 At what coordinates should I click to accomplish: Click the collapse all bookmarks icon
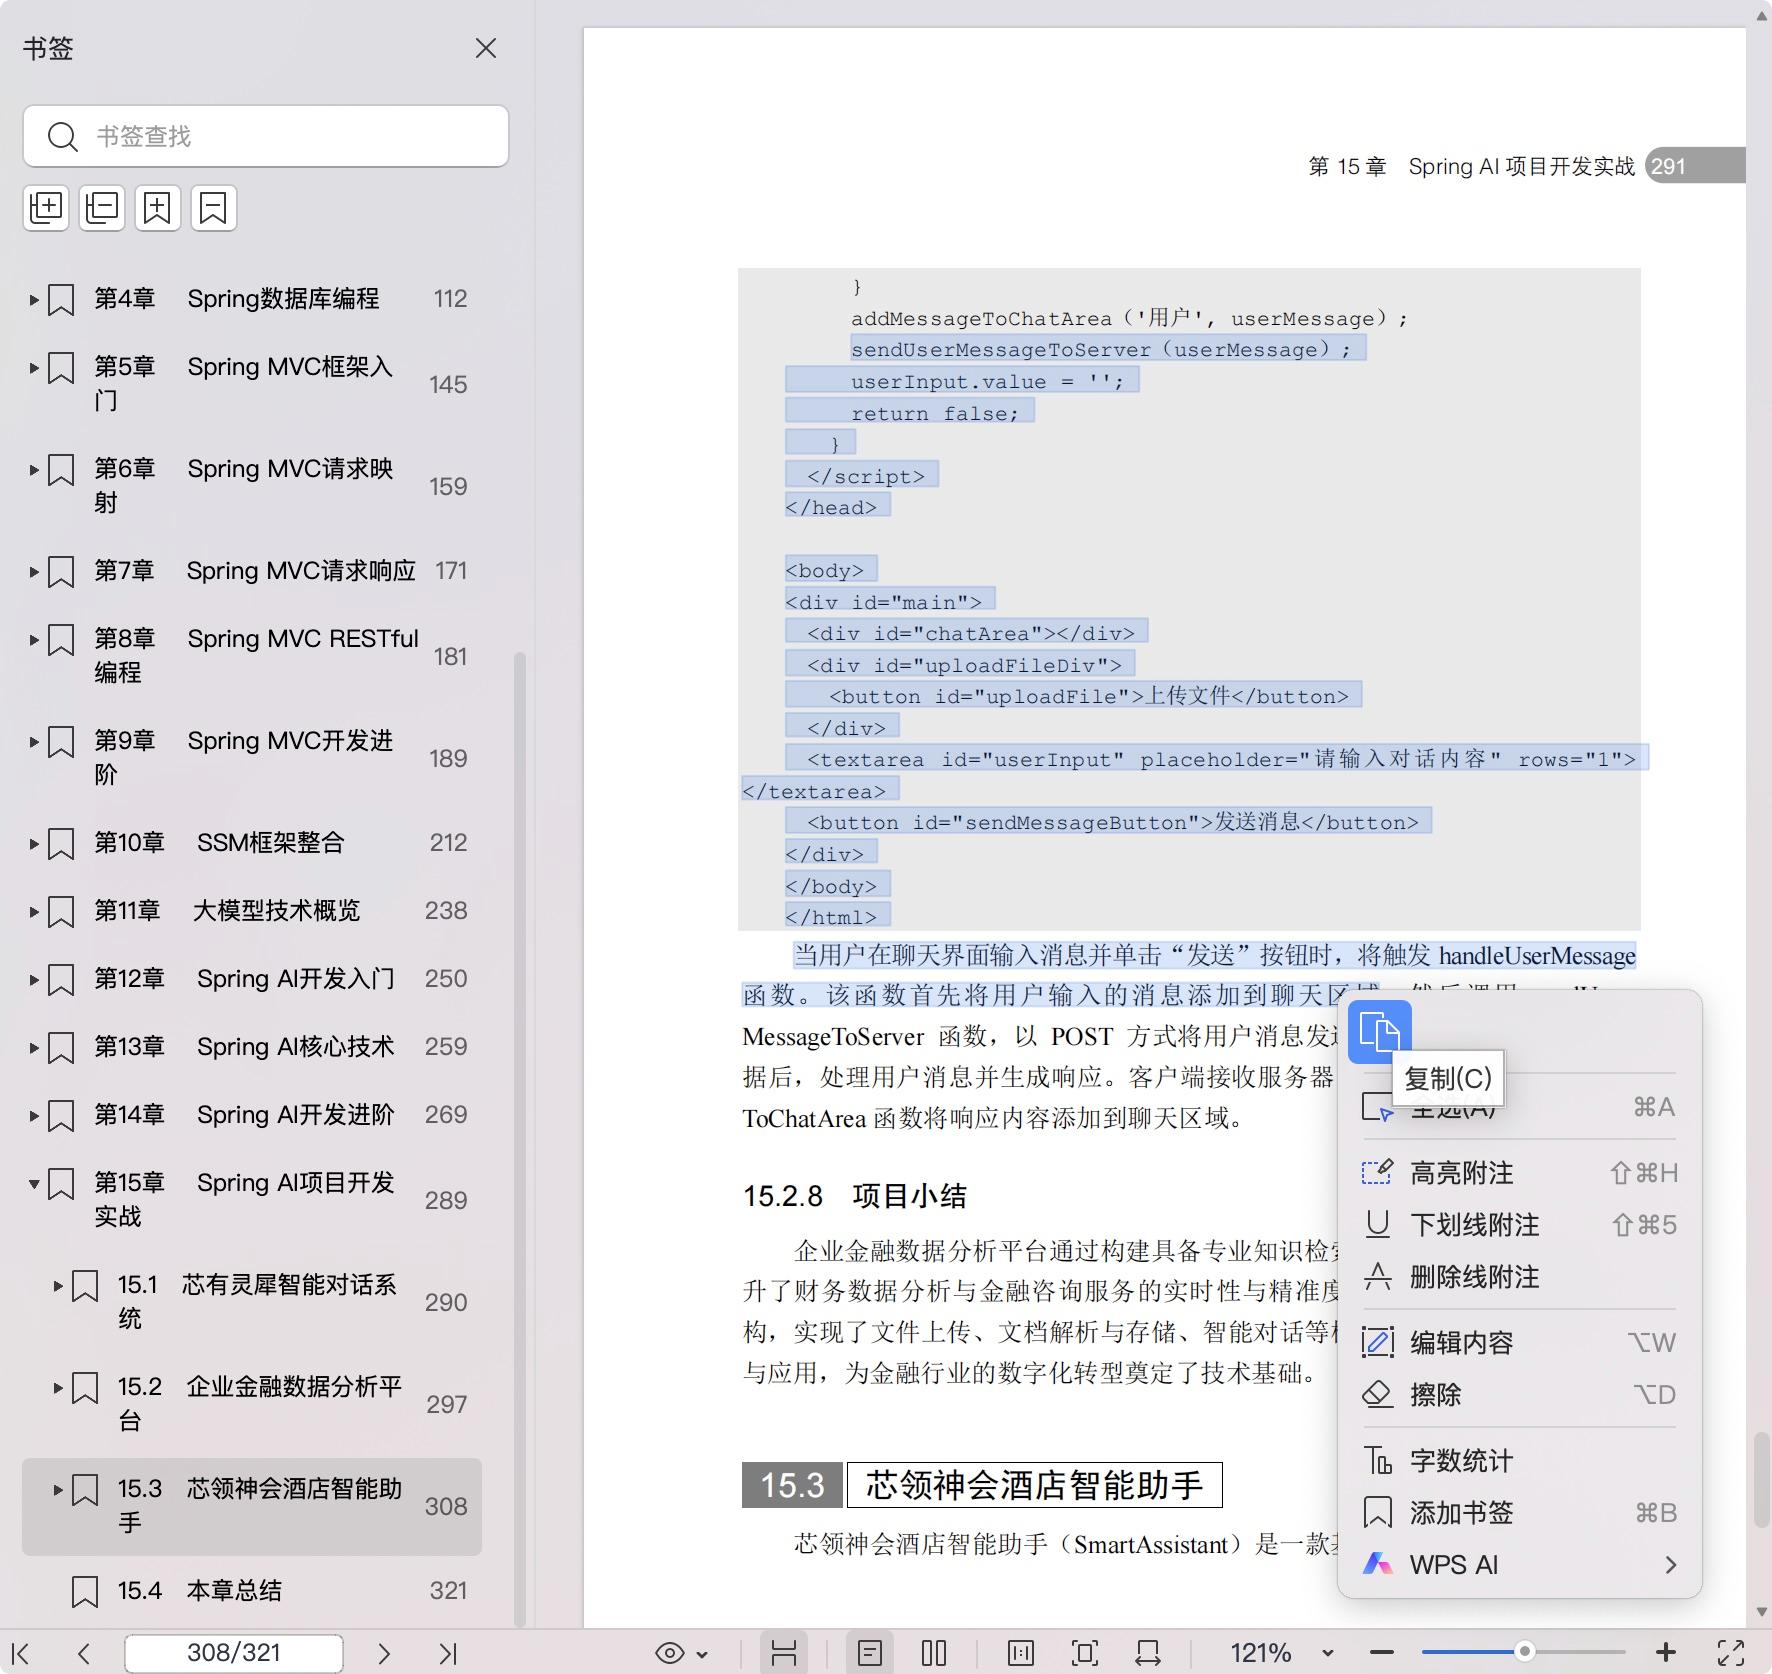102,208
